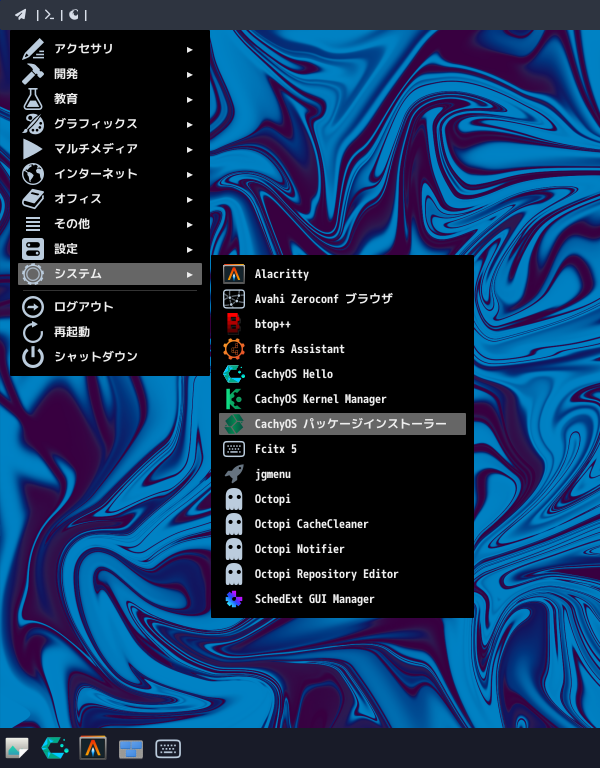Click the "オフィス" label text
600x768 pixels.
[x=78, y=199]
